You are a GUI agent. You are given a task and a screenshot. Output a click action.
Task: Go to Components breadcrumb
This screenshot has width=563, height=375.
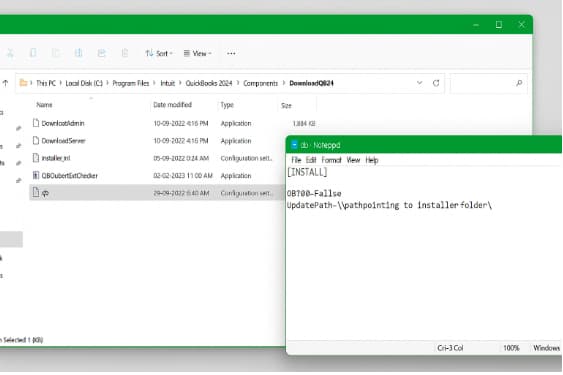261,83
